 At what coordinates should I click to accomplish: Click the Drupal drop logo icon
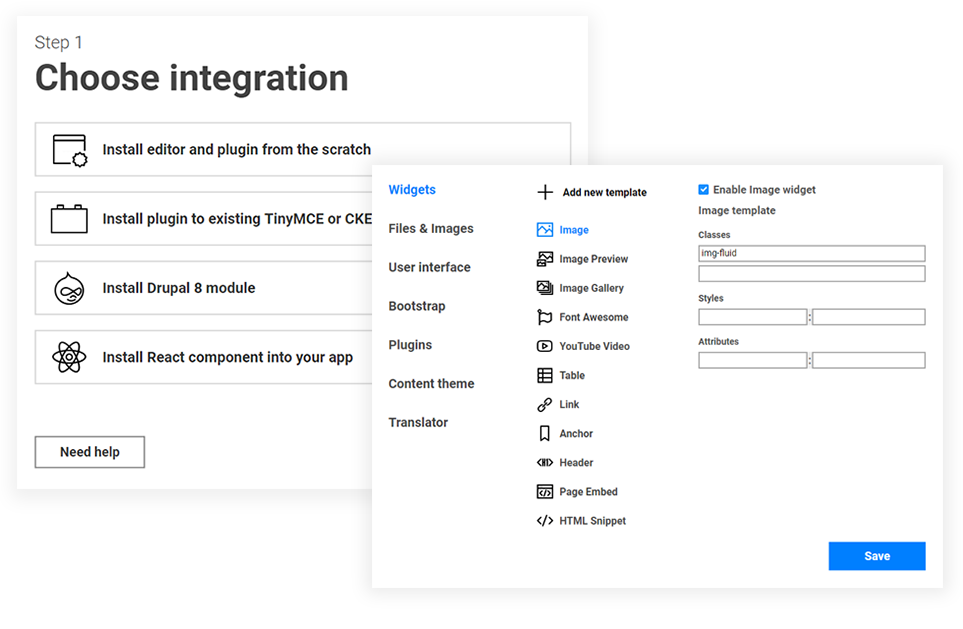tap(69, 288)
